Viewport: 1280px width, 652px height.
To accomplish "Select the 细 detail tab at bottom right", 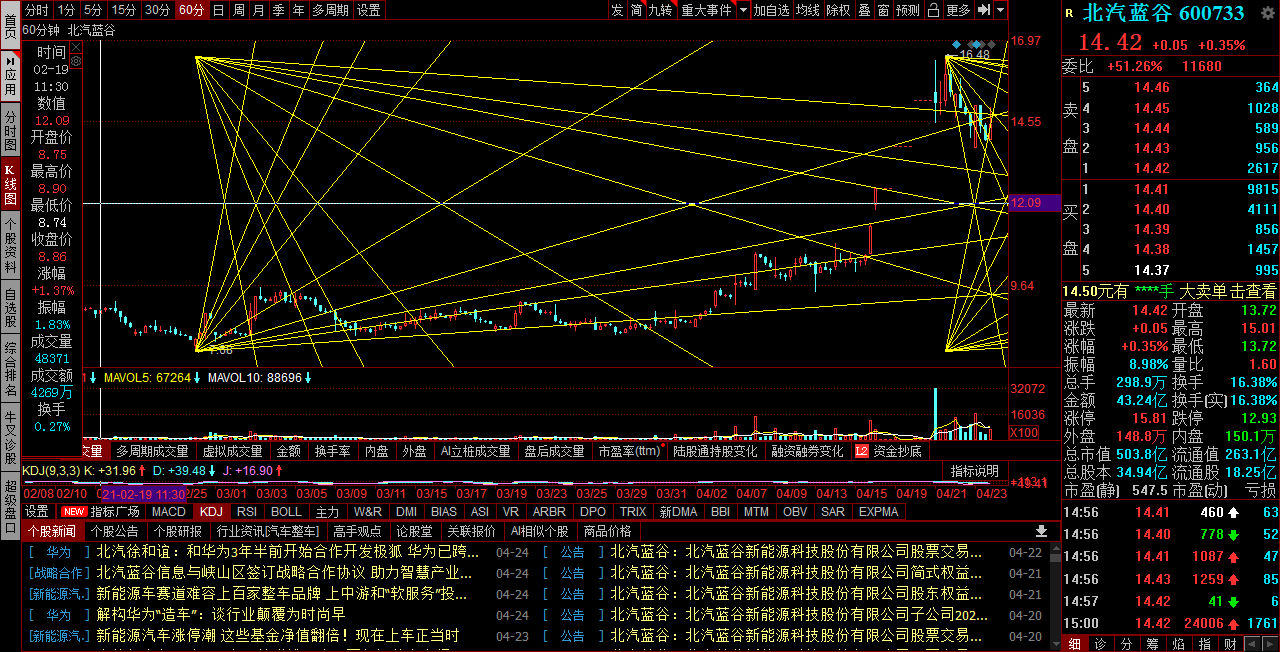I will tap(1074, 643).
